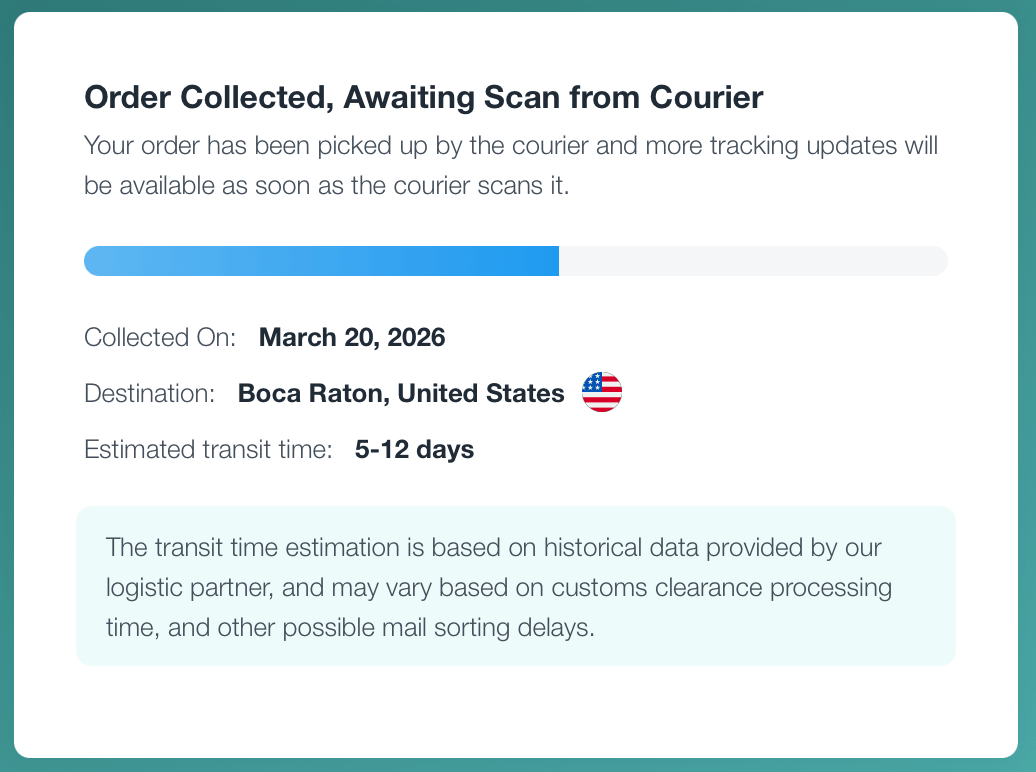Click the description line starting "Your order has been picked up"
1036x772 pixels.
tap(511, 146)
